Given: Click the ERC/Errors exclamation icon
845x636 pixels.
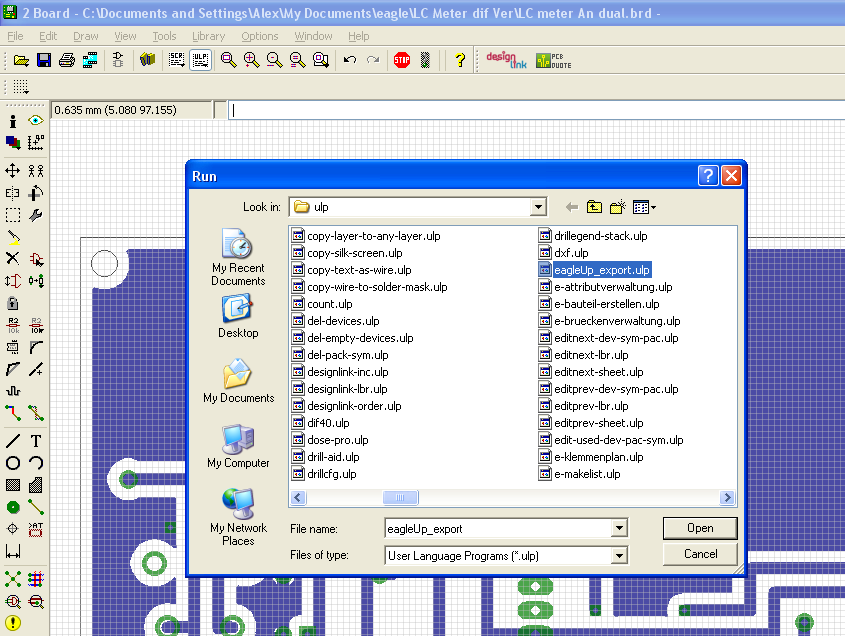Looking at the screenshot, I should coord(13,623).
